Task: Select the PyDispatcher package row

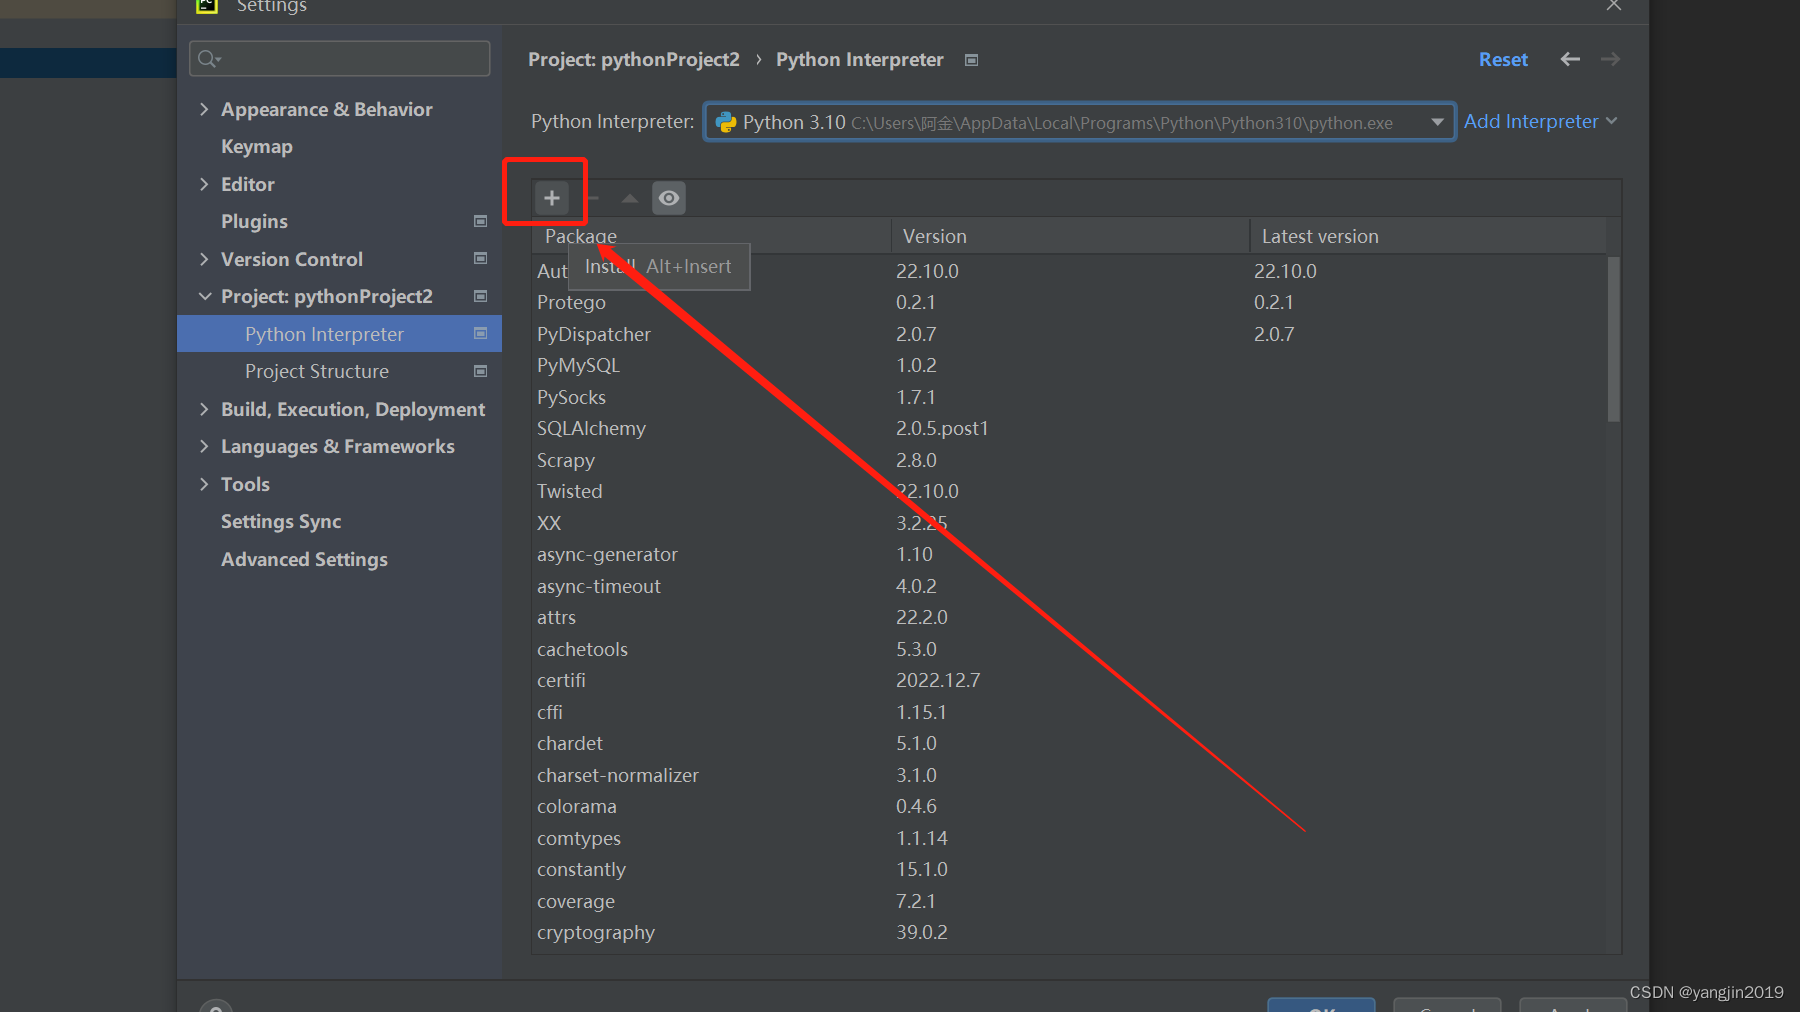Action: point(1069,334)
